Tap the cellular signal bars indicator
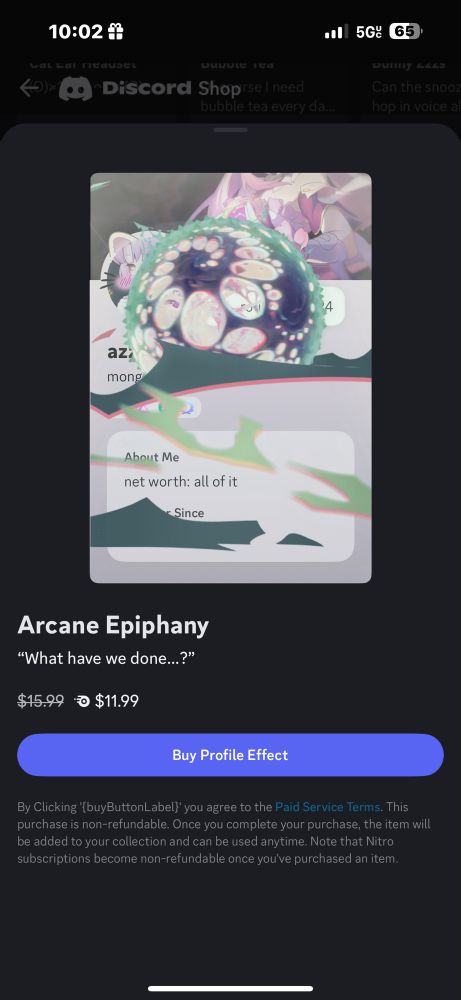461x1000 pixels. click(336, 32)
